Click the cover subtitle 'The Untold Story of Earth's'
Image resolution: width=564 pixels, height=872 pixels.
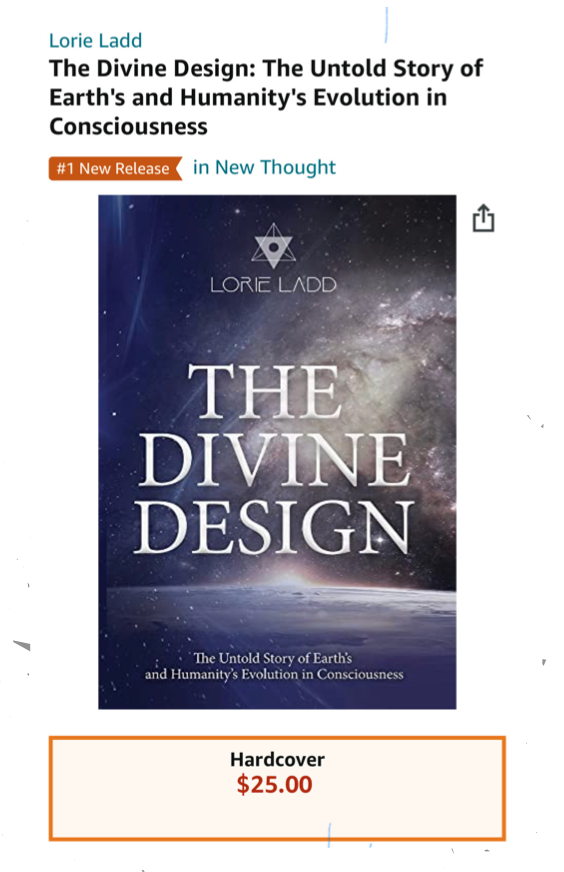[273, 658]
